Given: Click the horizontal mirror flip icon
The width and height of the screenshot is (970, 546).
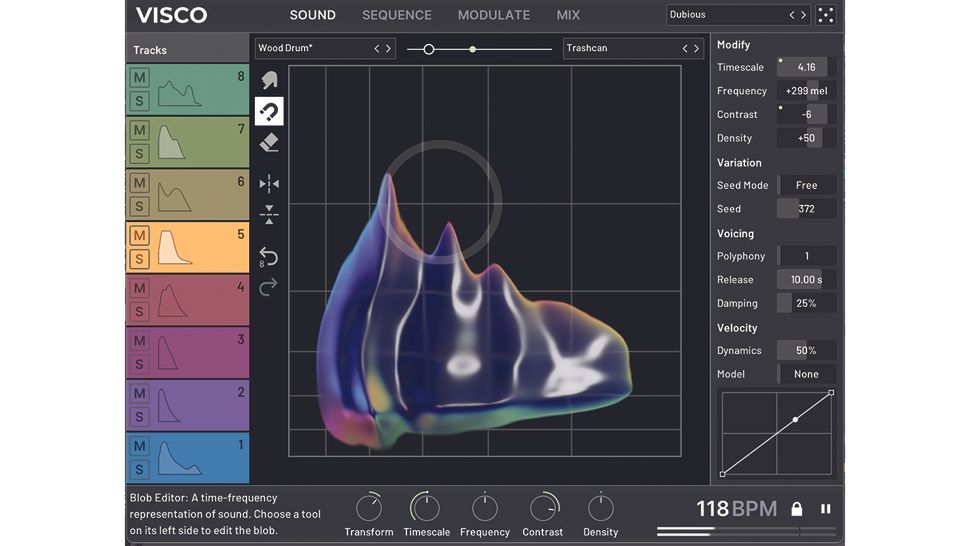Looking at the screenshot, I should pos(269,184).
